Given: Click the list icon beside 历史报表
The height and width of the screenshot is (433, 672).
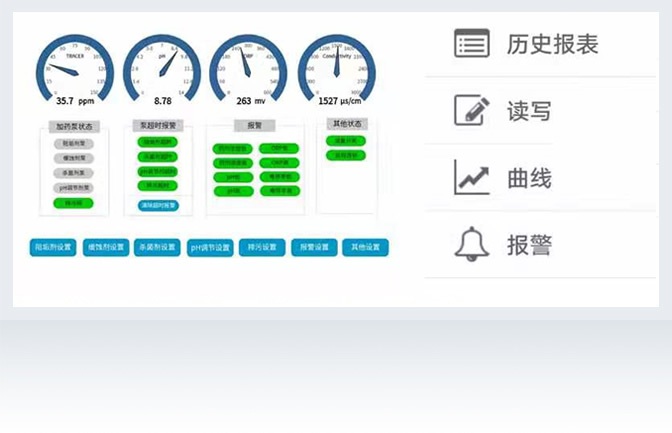Looking at the screenshot, I should click(471, 43).
